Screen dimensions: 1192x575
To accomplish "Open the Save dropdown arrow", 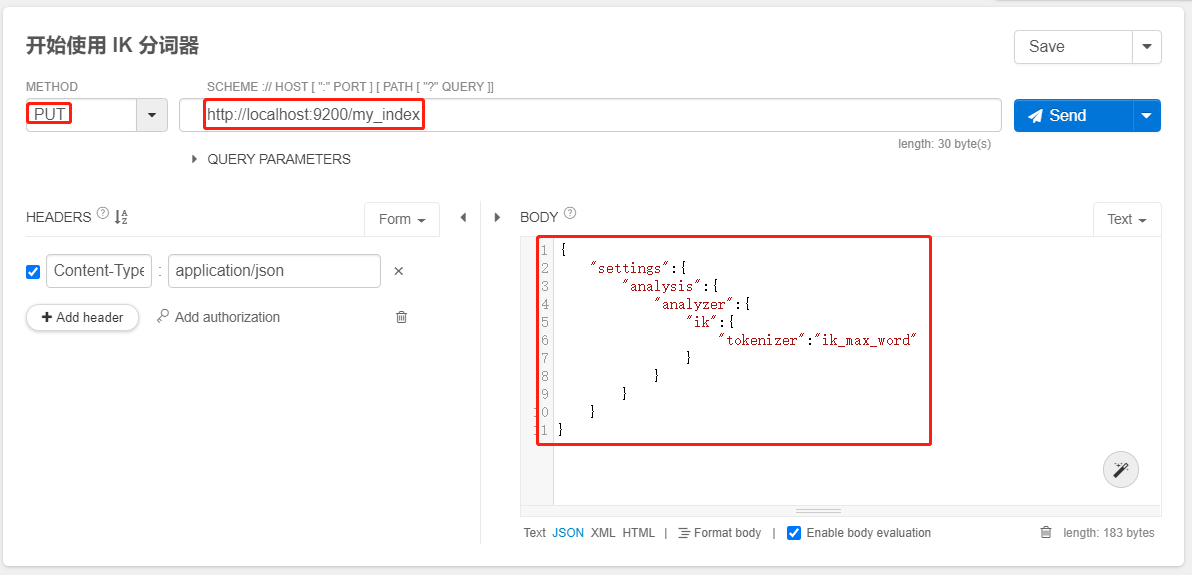I will [1146, 46].
